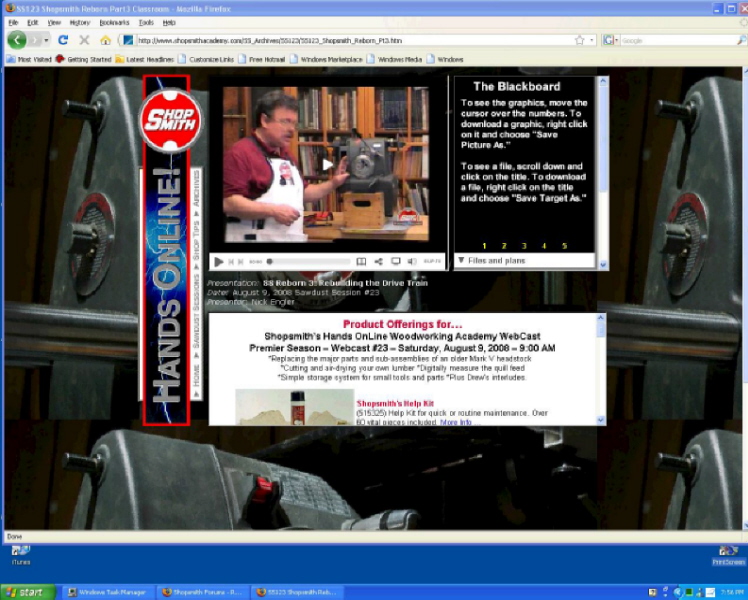The image size is (748, 600).
Task: Open the Home vertical nav link
Action: tap(196, 375)
